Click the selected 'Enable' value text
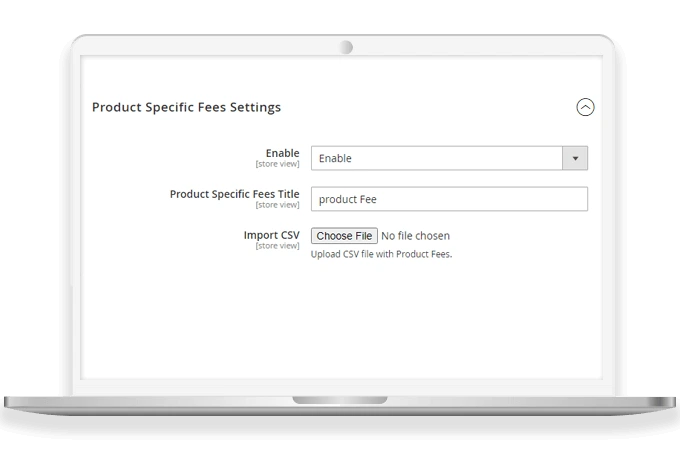The image size is (680, 450). click(x=335, y=158)
